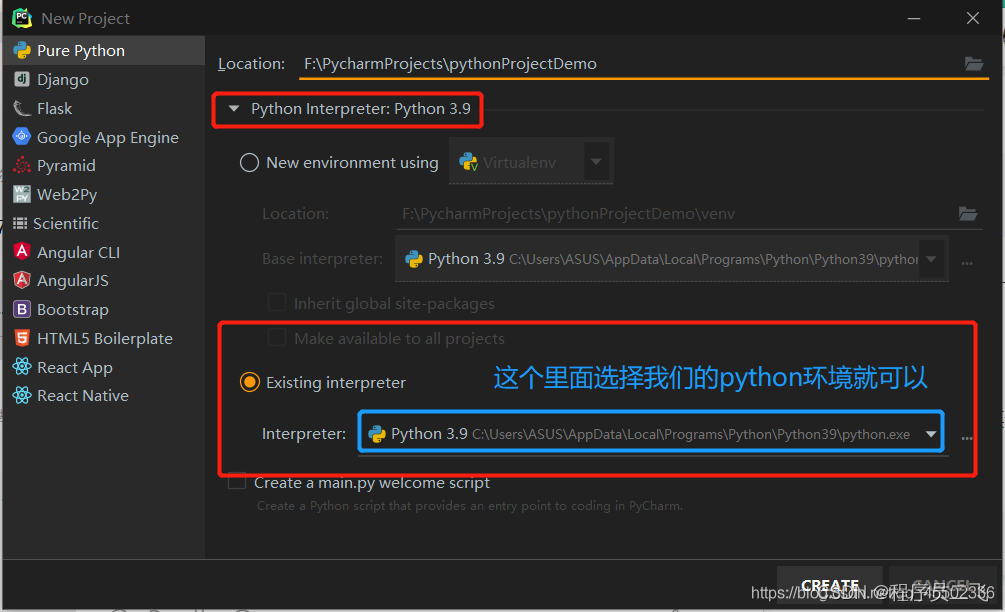Click the Angular CLI icon
Image resolution: width=1005 pixels, height=612 pixels.
(x=22, y=251)
